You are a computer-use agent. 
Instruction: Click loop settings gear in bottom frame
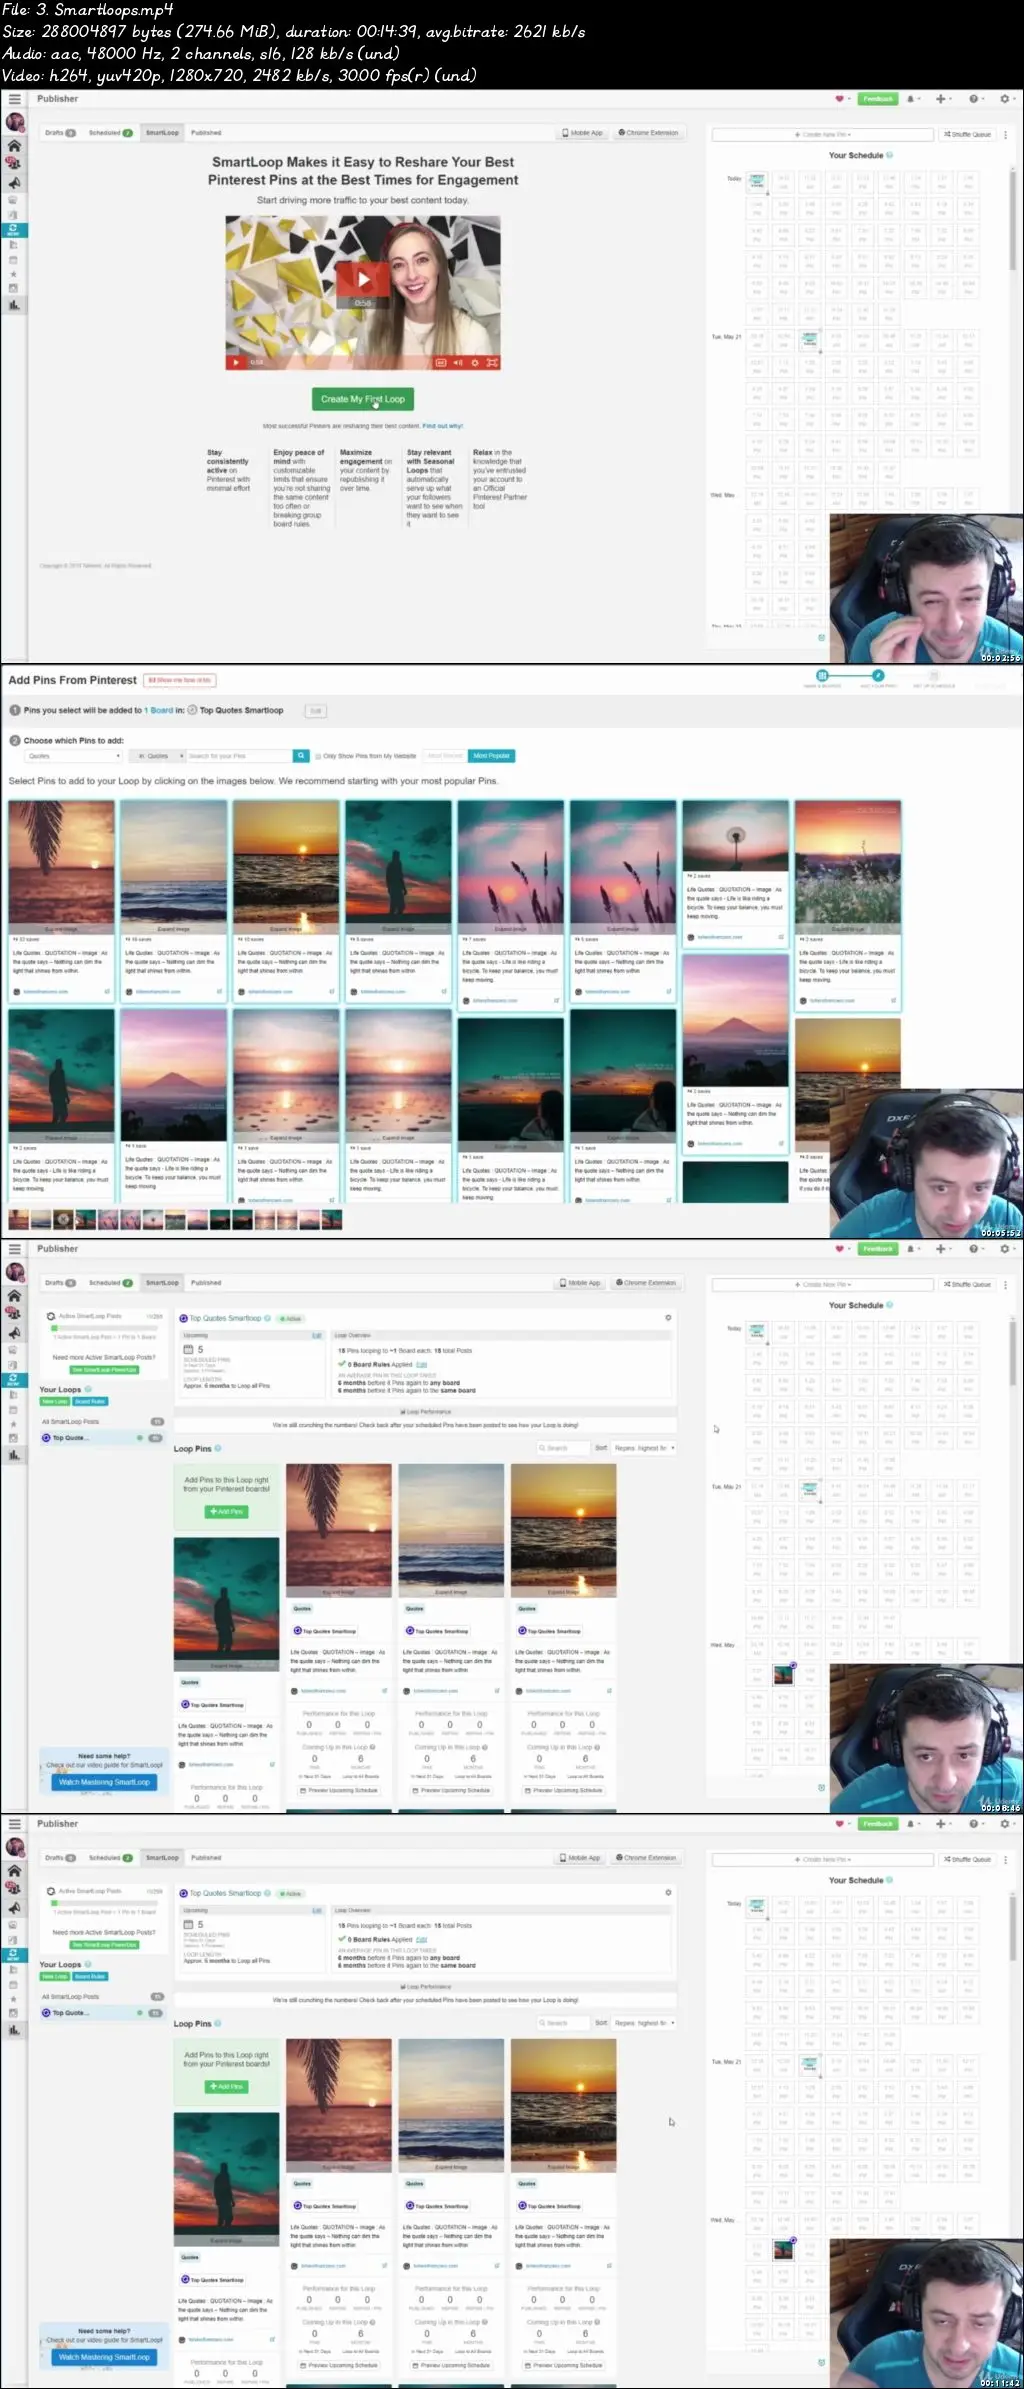(x=668, y=1893)
